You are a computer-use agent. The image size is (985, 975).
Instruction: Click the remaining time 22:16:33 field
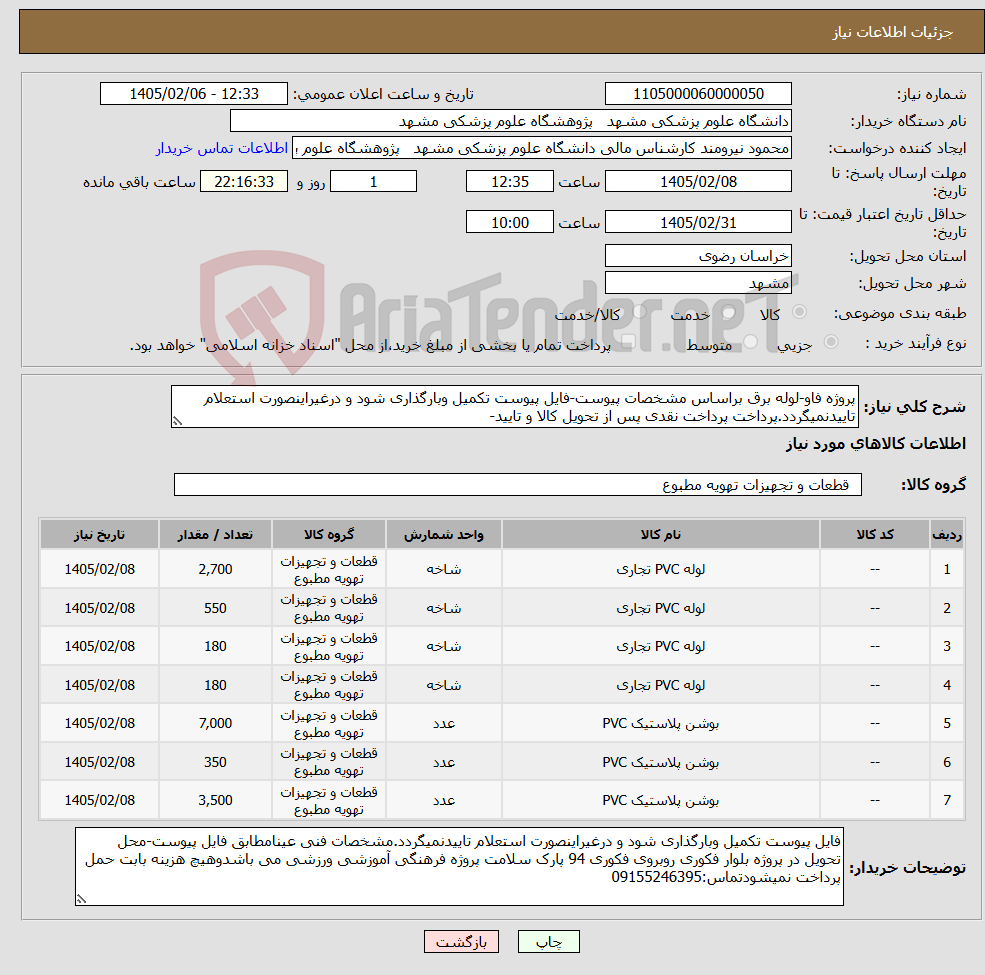click(244, 182)
